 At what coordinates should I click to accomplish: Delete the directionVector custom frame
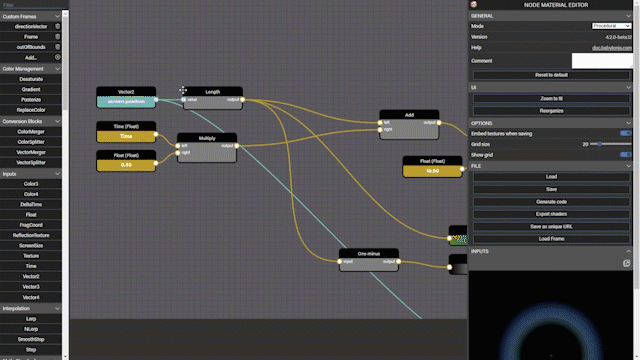pos(58,27)
